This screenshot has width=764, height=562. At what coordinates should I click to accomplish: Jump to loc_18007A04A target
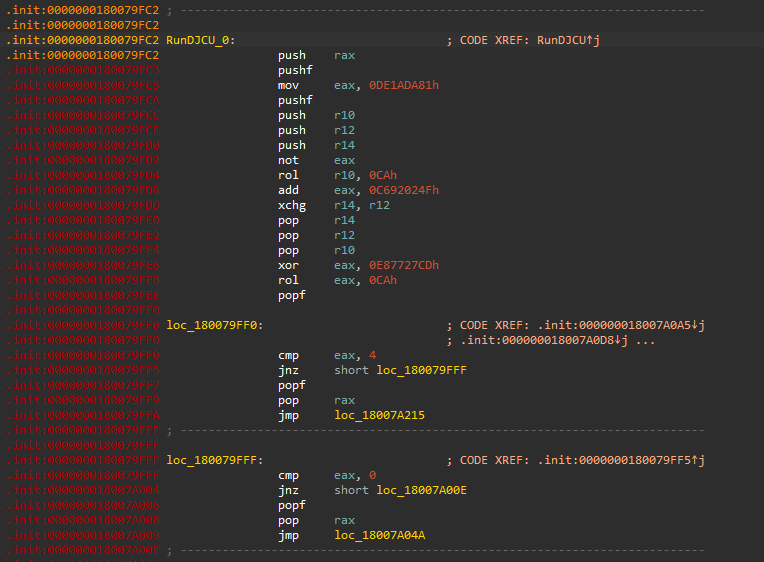(380, 535)
